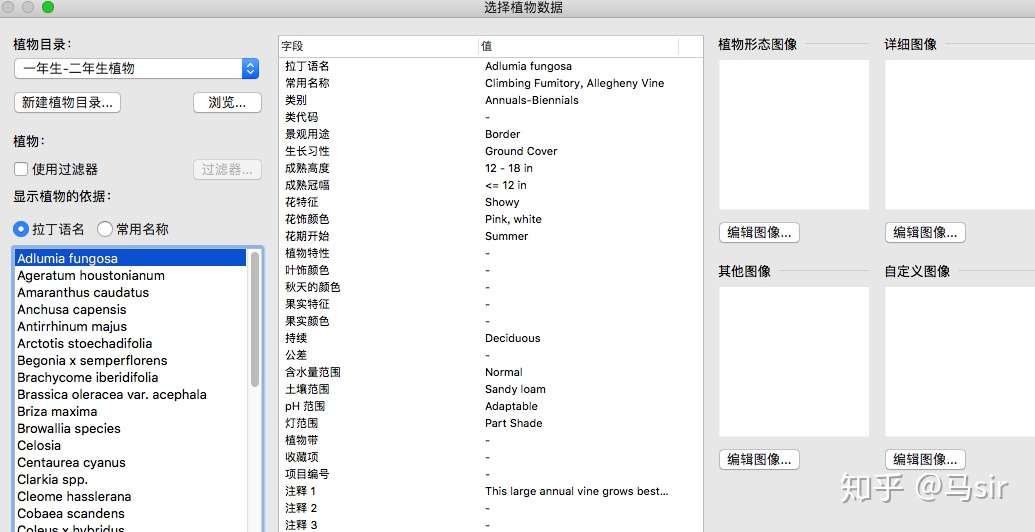Click the green window zoom button
Image resolution: width=1035 pixels, height=532 pixels.
[x=48, y=7]
